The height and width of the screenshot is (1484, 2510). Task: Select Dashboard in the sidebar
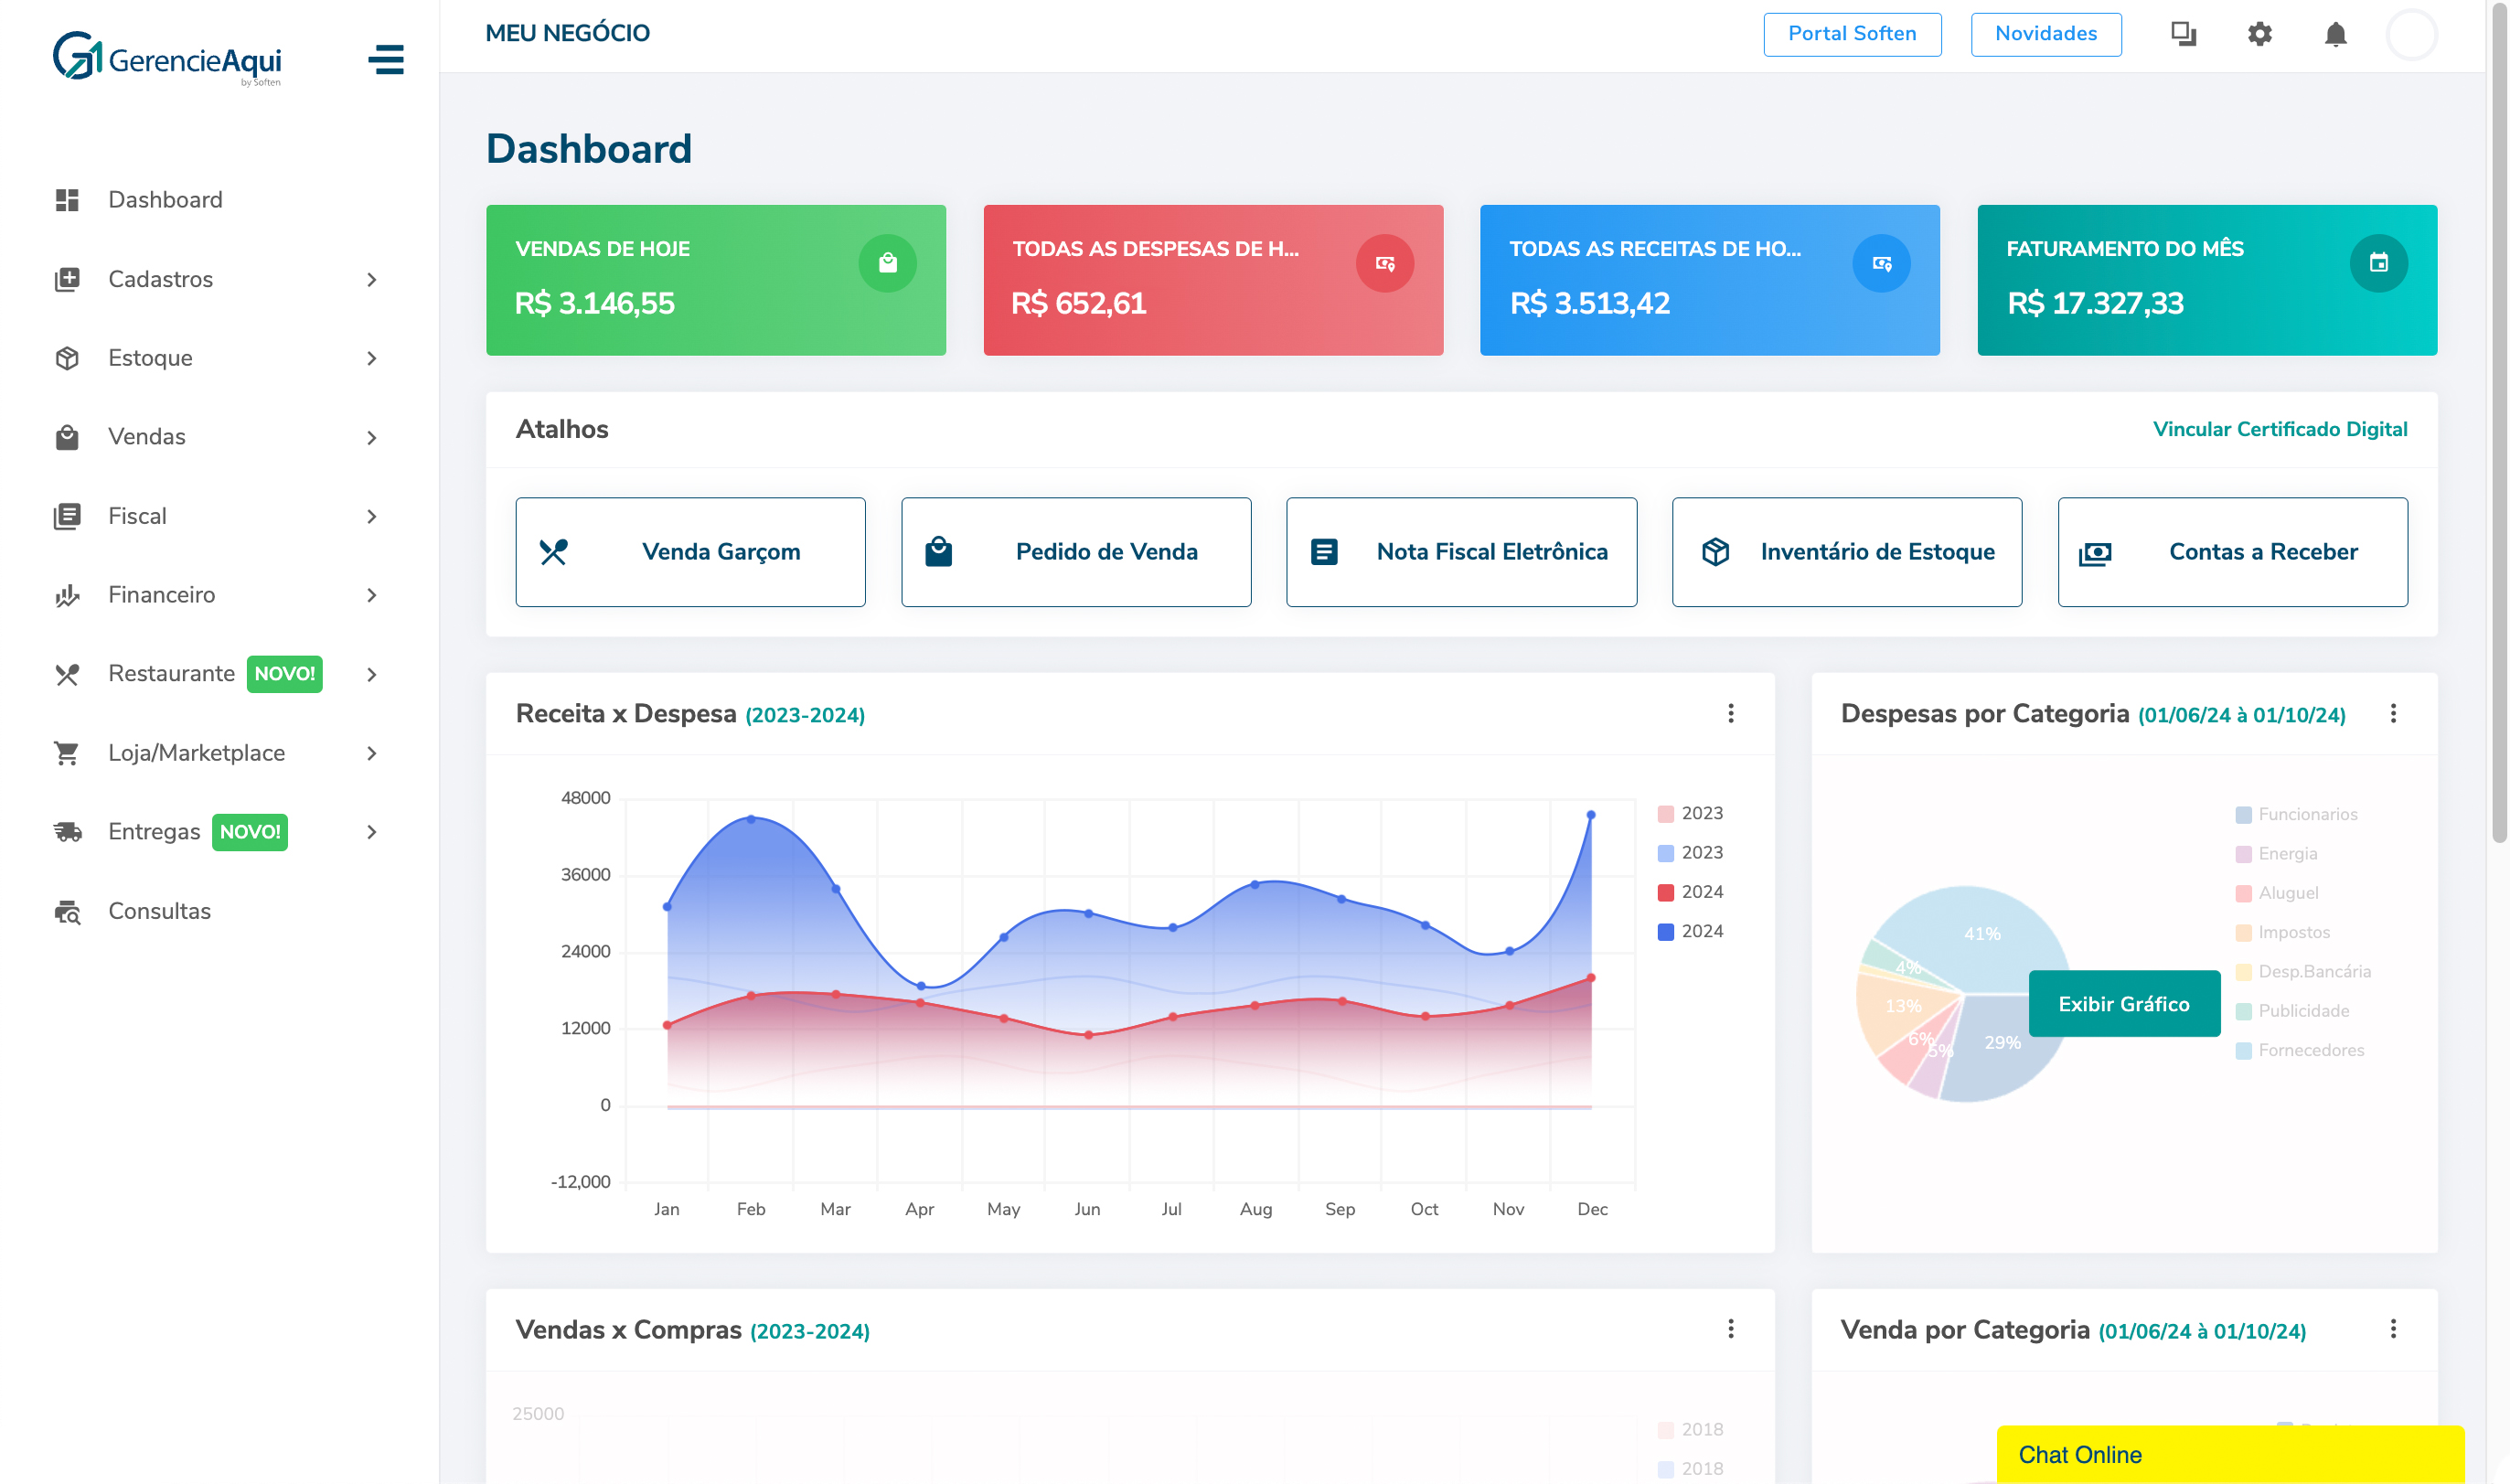[165, 199]
